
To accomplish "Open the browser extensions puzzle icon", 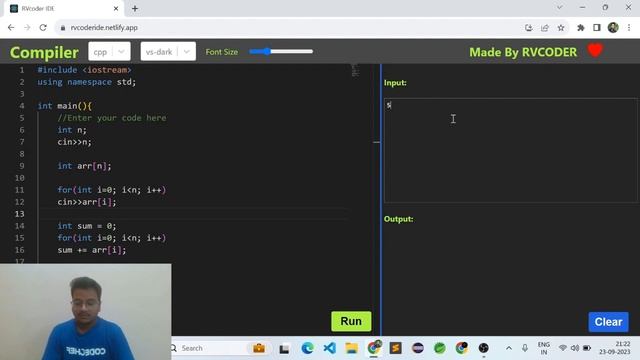I will tap(580, 28).
